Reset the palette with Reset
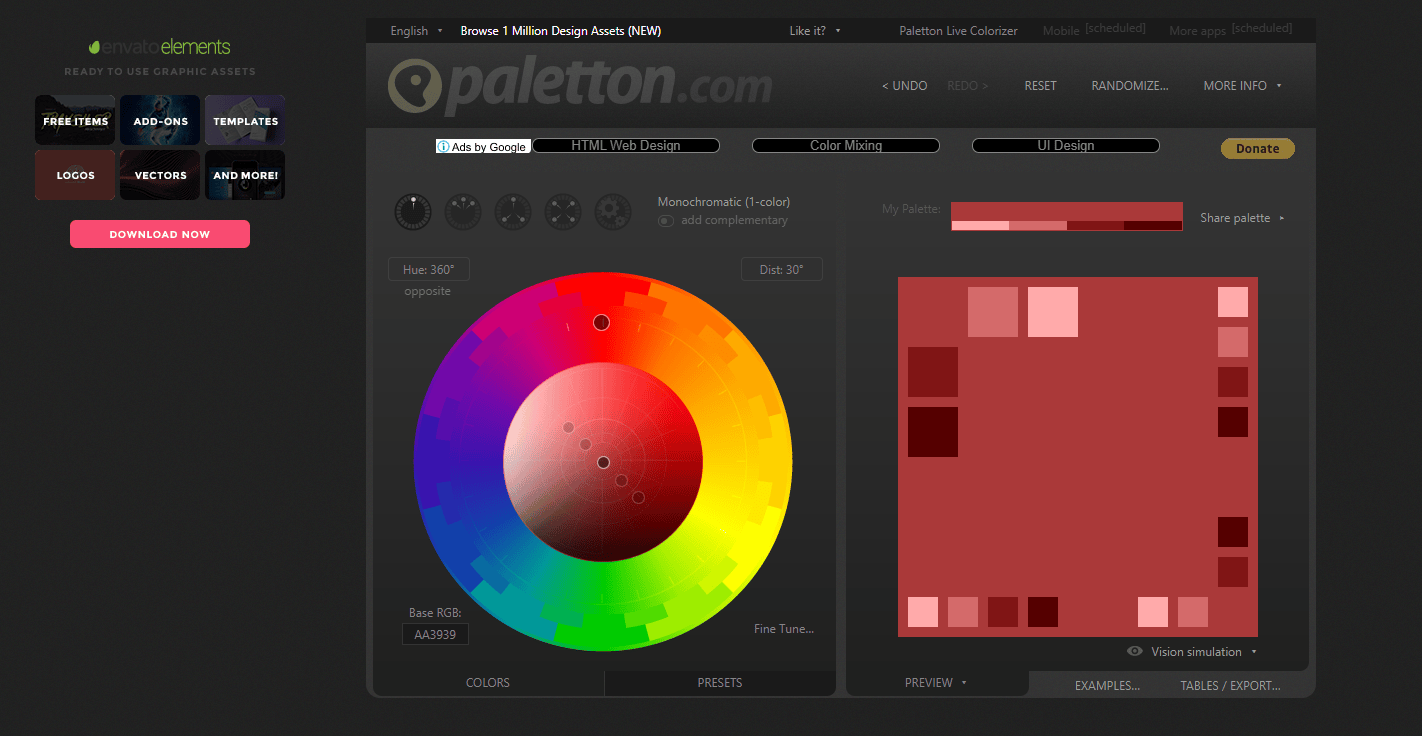1422x736 pixels. 1040,86
